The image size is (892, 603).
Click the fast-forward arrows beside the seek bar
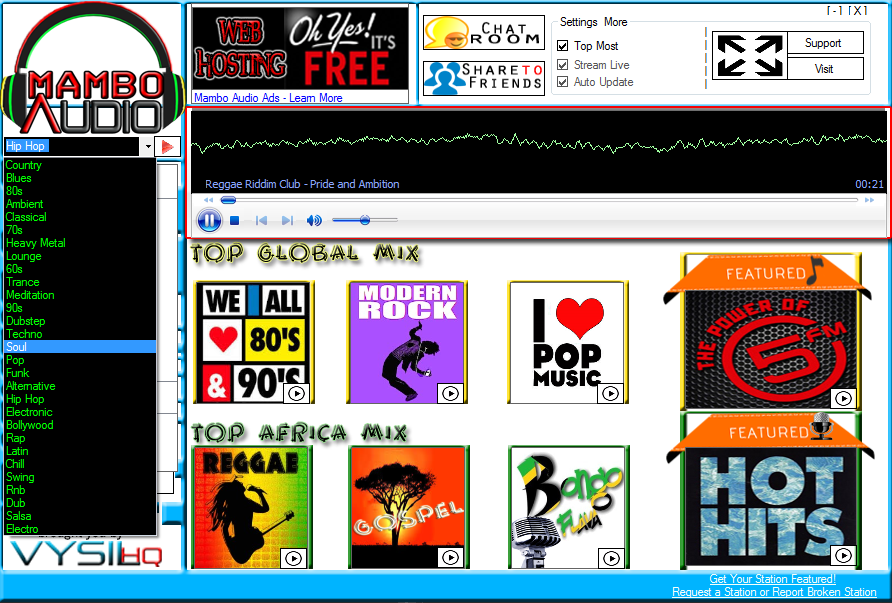[869, 200]
